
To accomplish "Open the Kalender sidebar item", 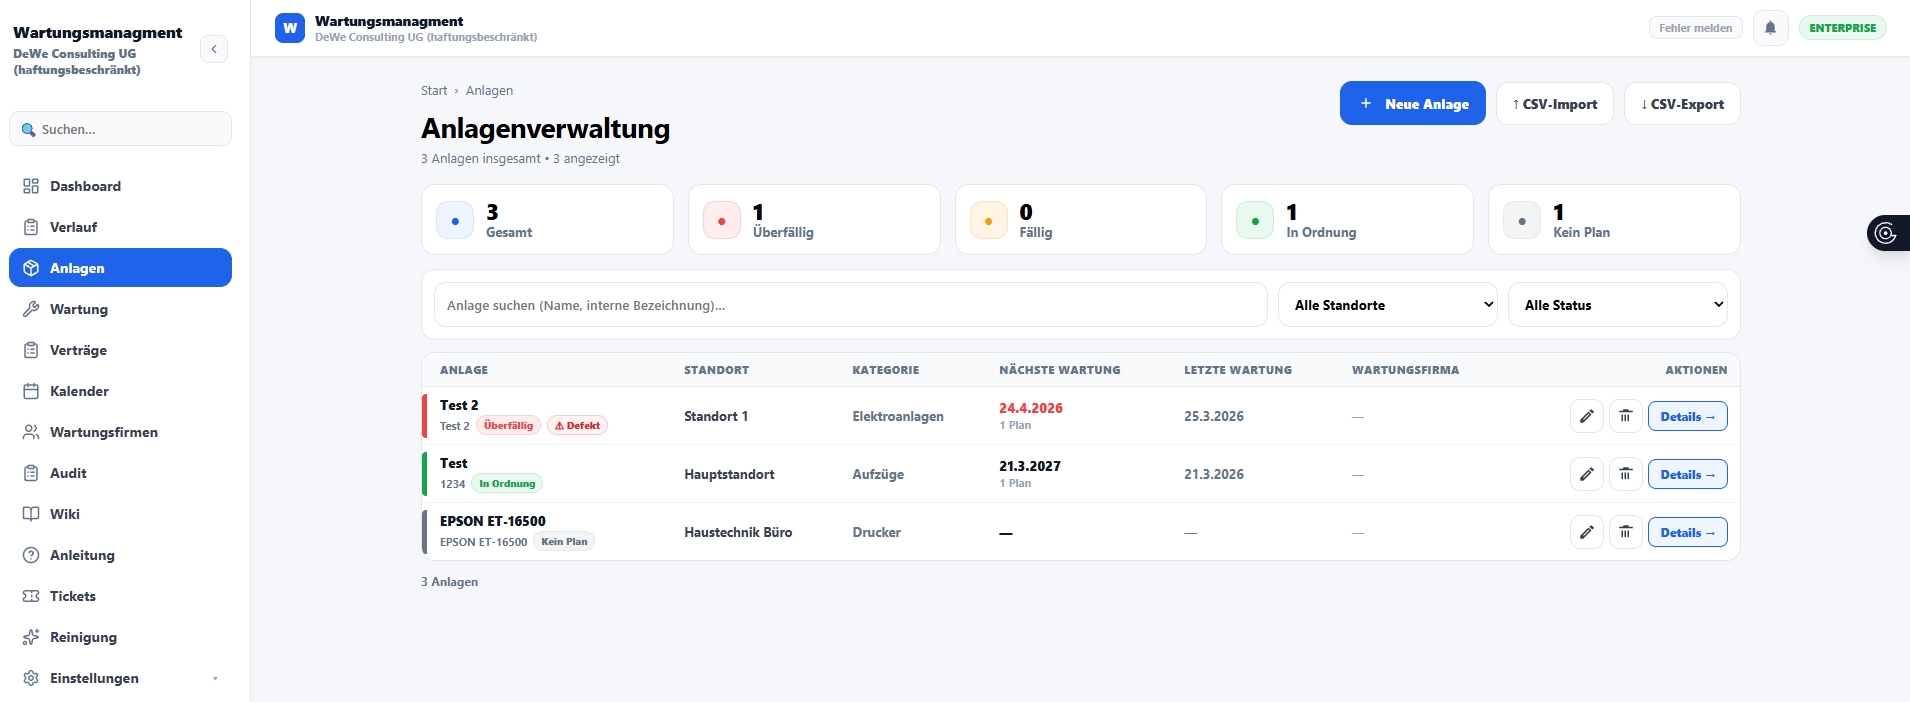I will (x=79, y=391).
